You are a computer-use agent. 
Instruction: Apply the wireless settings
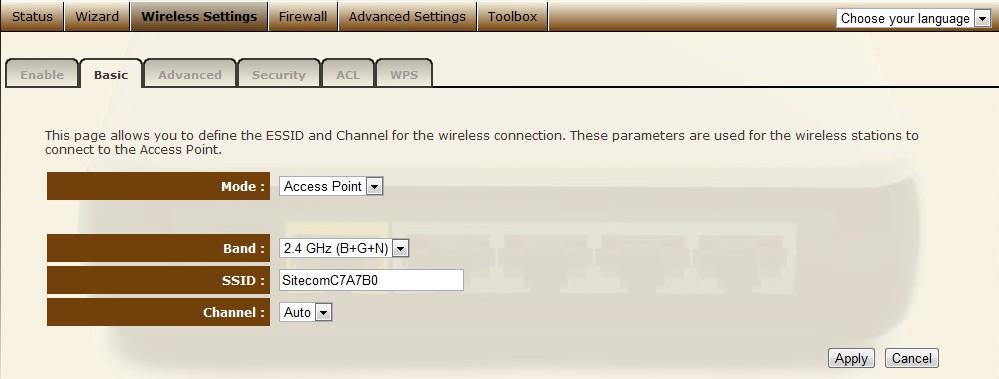[x=851, y=358]
